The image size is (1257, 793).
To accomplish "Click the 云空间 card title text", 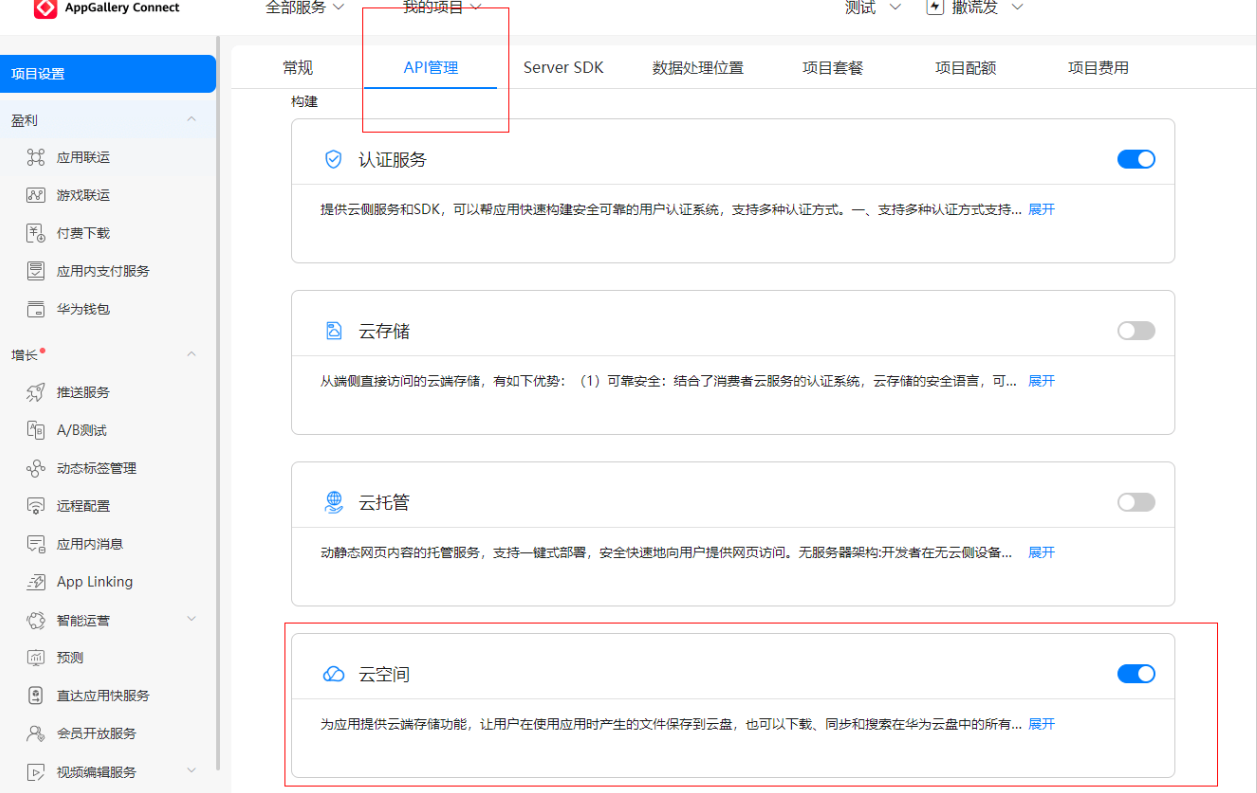I will coord(384,675).
